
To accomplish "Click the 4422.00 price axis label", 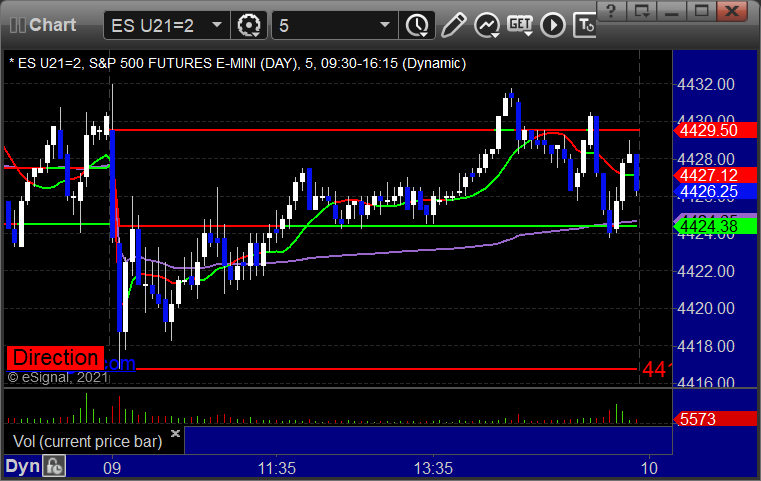I will [706, 271].
